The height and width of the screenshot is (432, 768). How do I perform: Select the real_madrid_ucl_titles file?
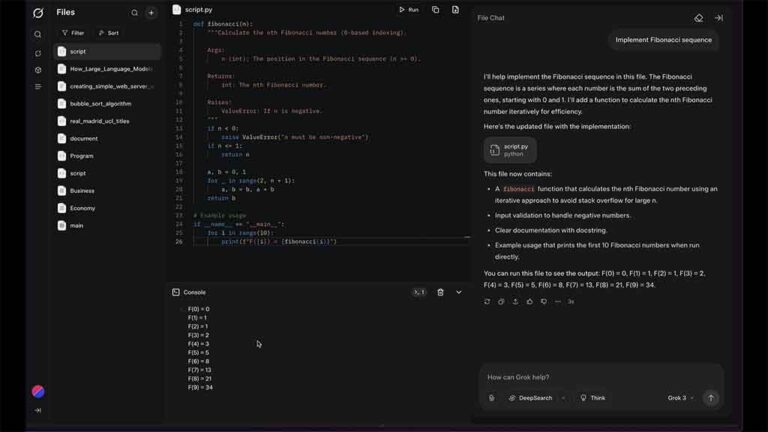(99, 121)
